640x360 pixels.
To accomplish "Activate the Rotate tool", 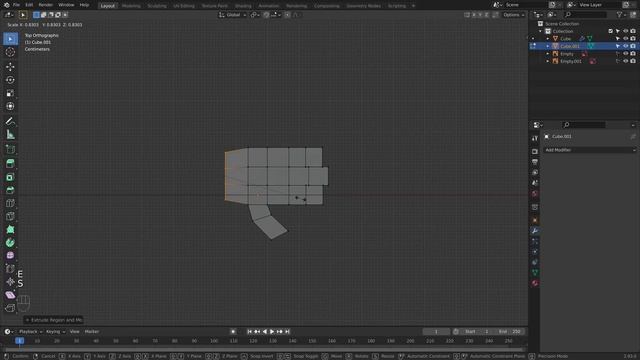I will 10,80.
